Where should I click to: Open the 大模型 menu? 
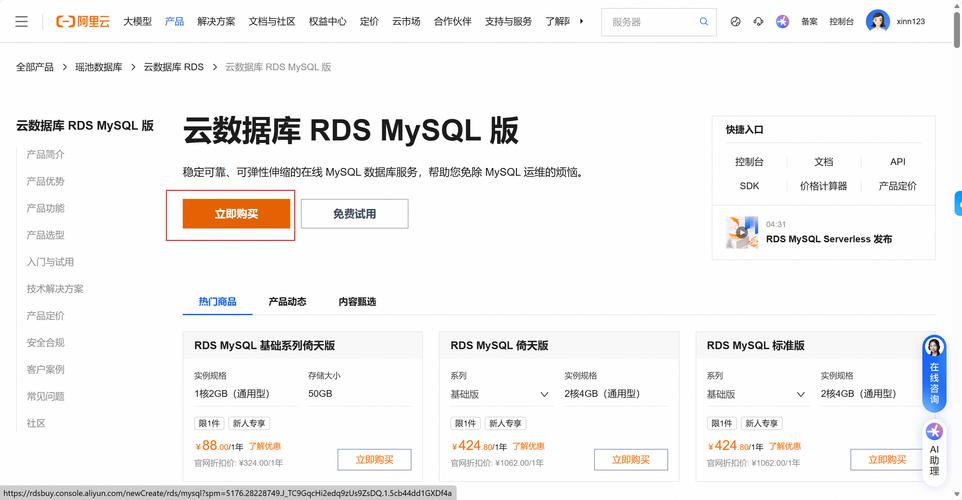[137, 21]
